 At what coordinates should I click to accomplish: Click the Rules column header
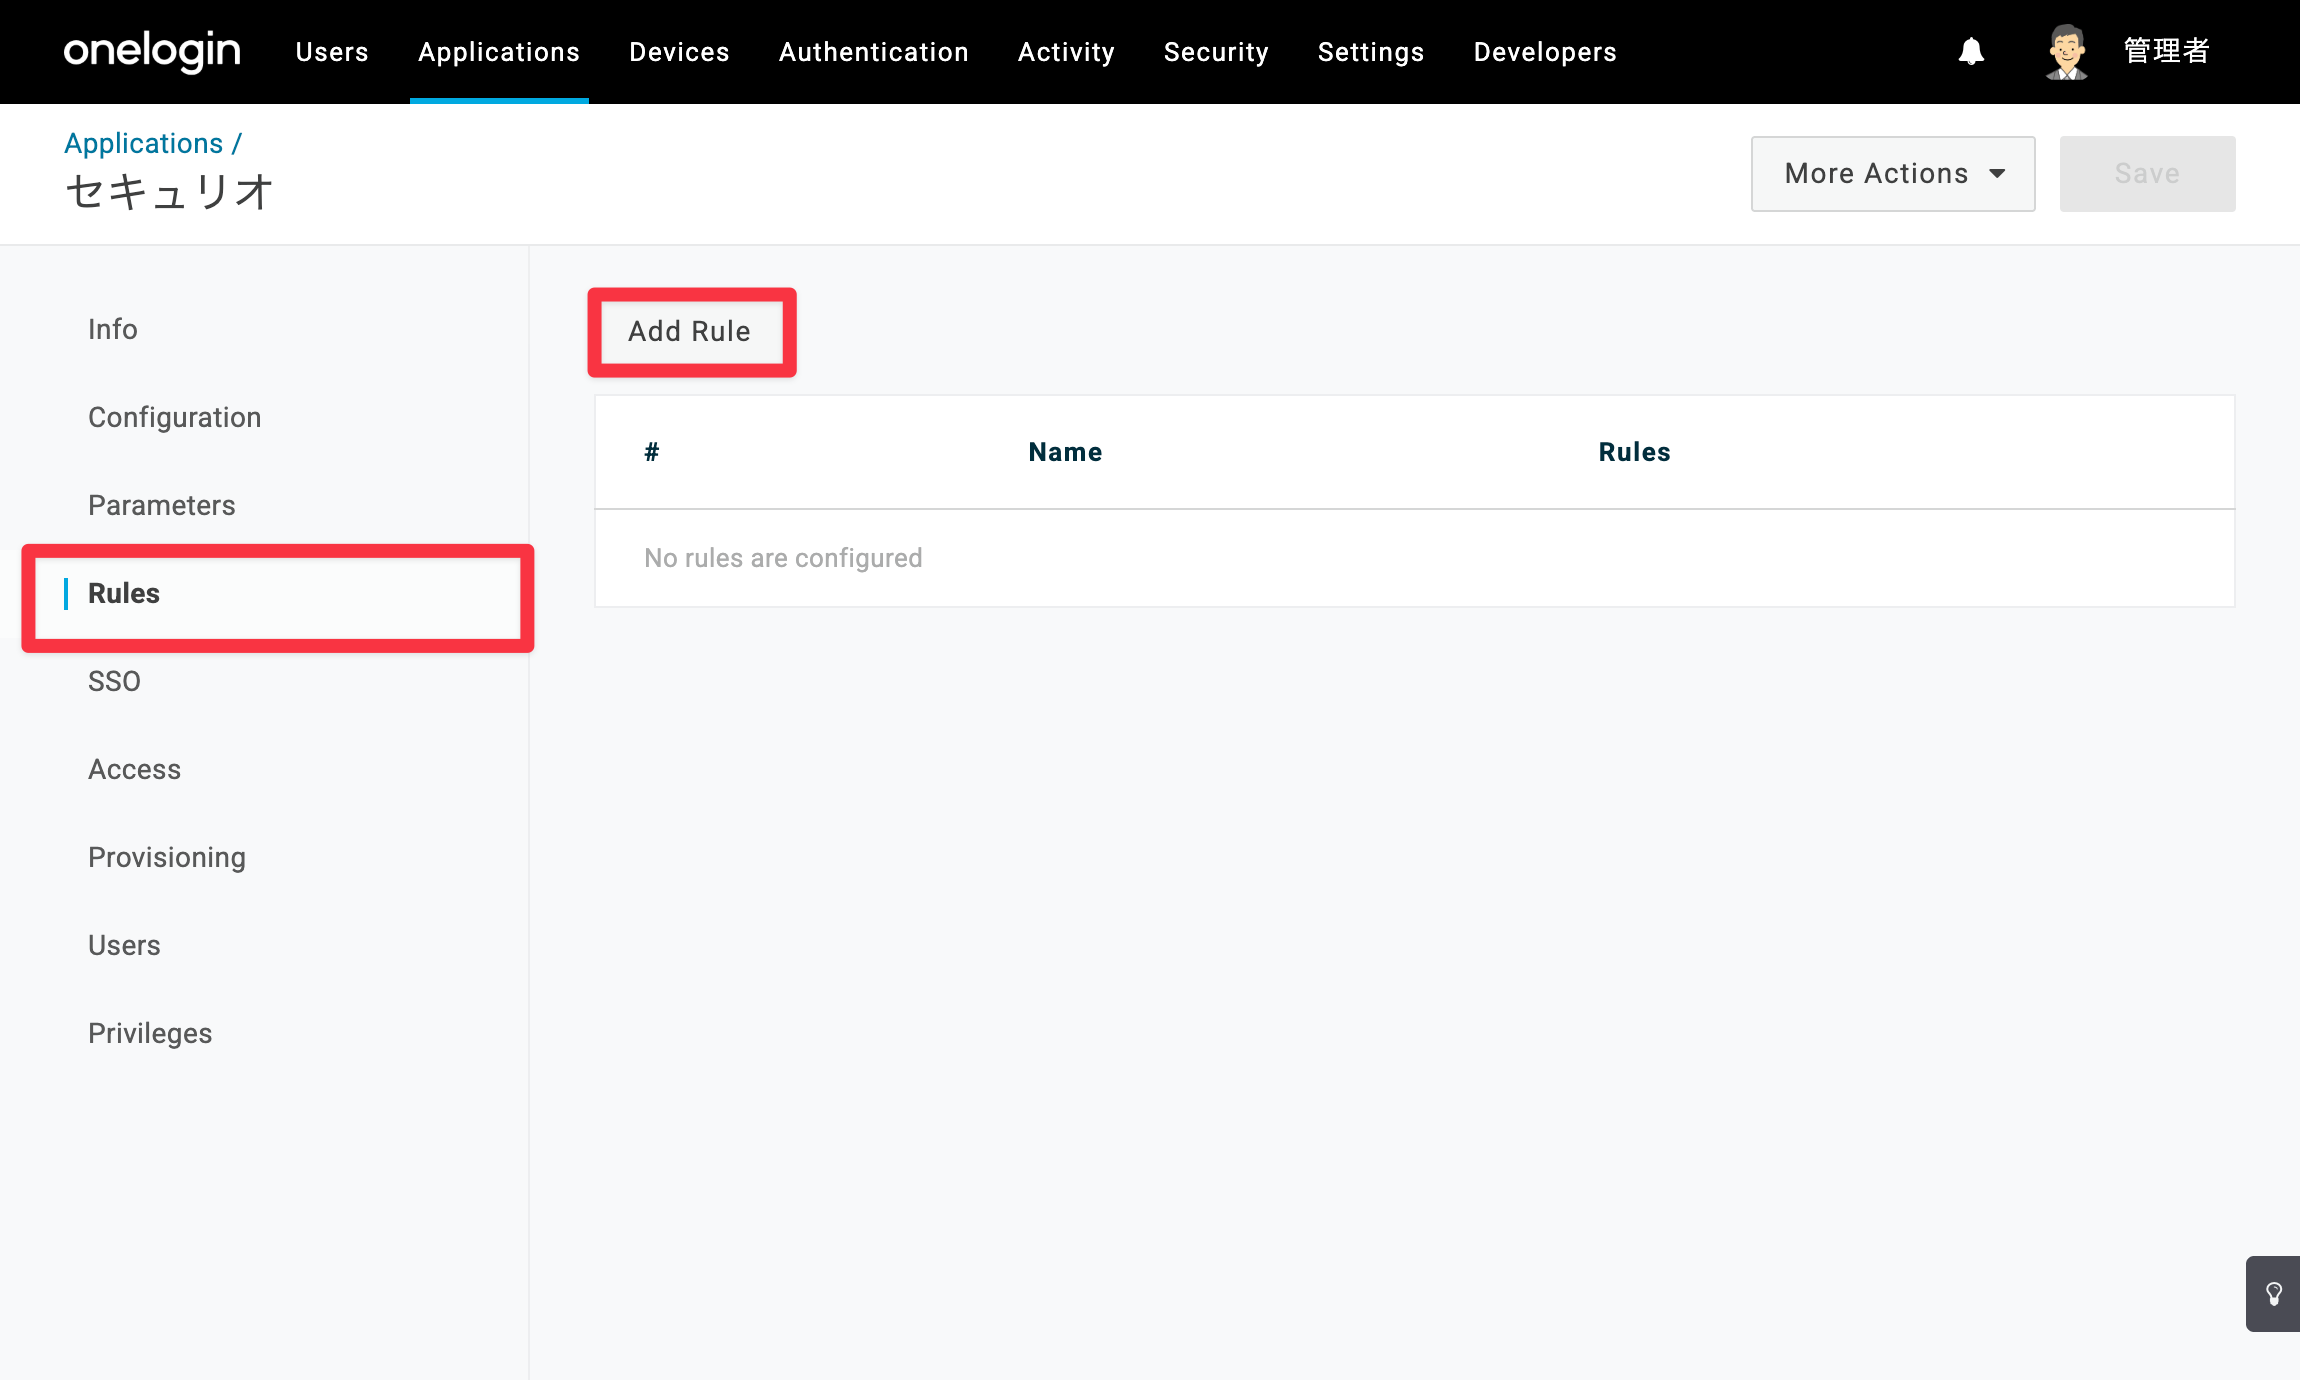1634,452
